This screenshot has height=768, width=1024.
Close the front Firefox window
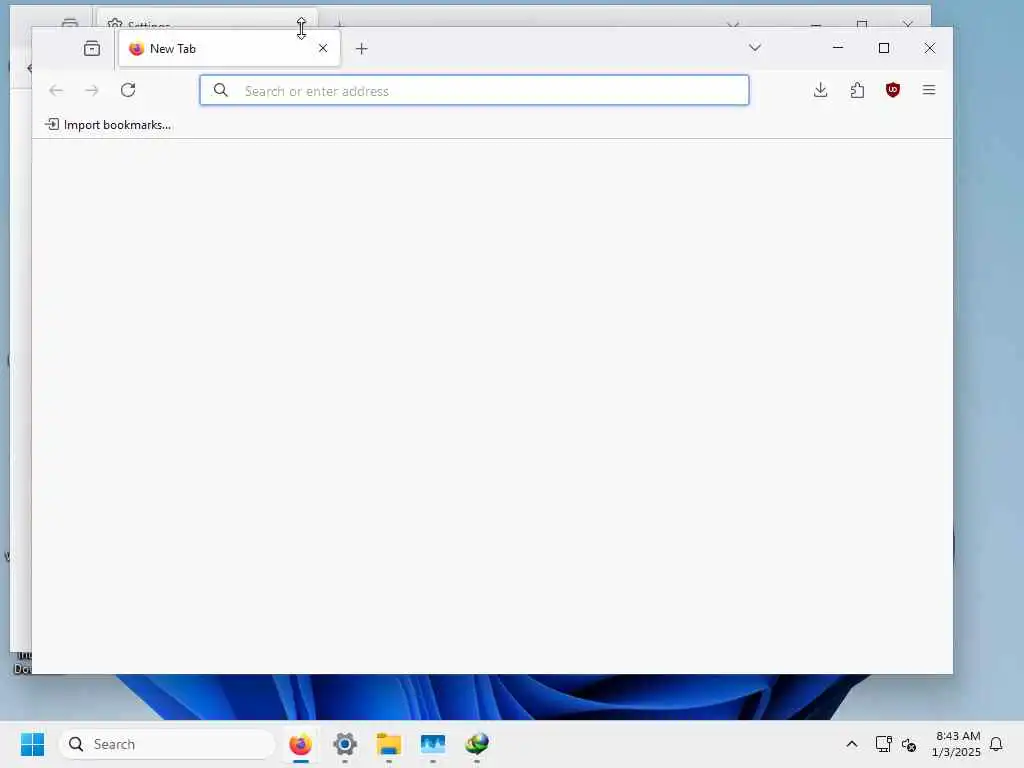point(930,48)
